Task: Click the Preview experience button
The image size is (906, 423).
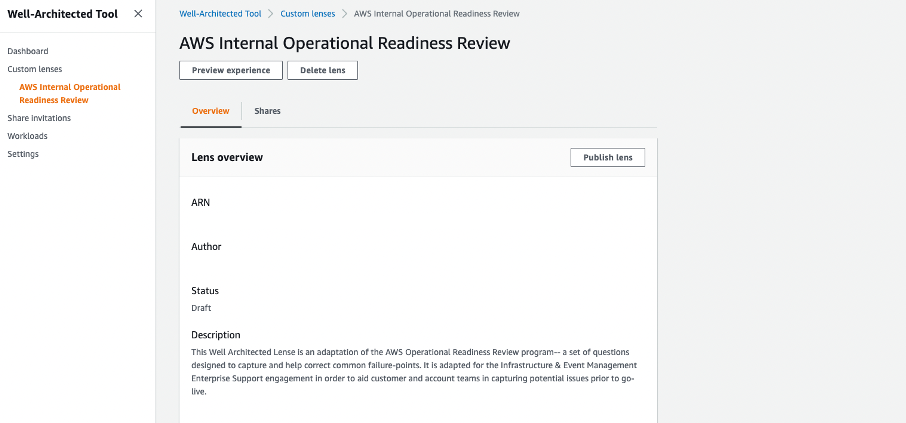Action: (x=231, y=70)
